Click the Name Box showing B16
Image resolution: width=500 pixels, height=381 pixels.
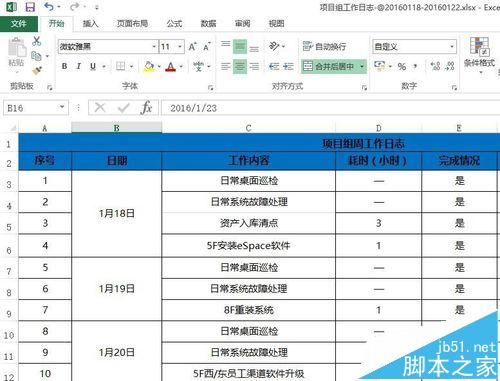[31, 108]
